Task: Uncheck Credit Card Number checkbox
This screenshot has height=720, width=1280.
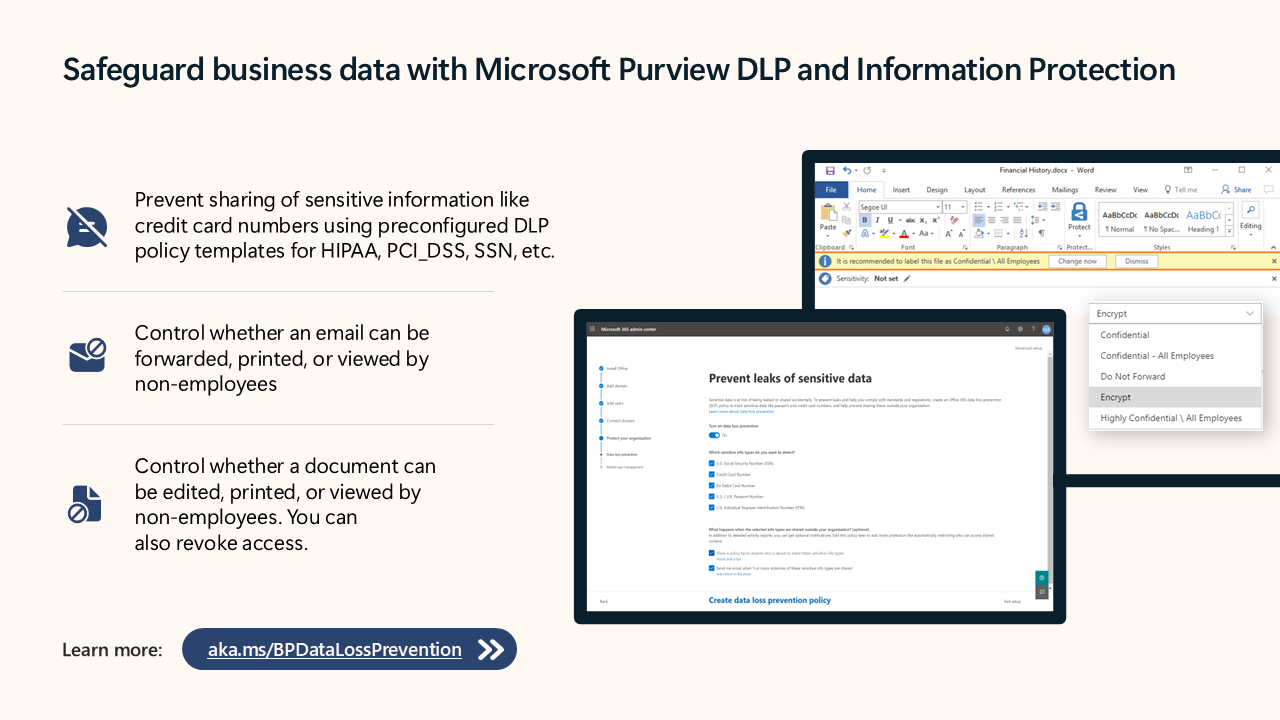Action: (x=711, y=474)
